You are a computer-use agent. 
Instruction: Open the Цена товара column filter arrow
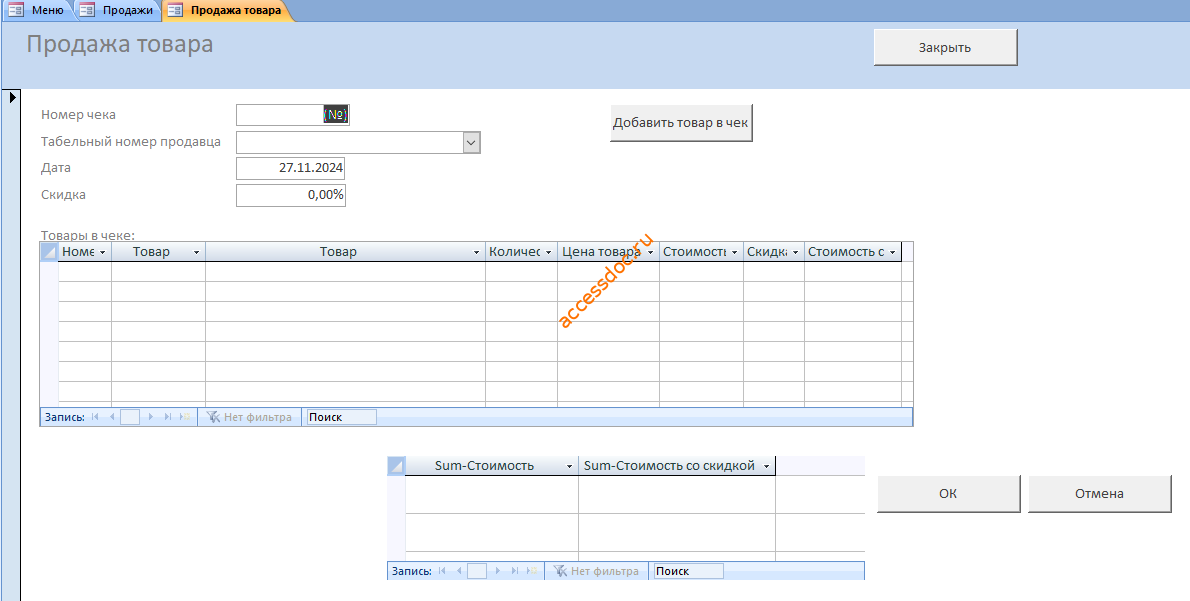pyautogui.click(x=650, y=252)
